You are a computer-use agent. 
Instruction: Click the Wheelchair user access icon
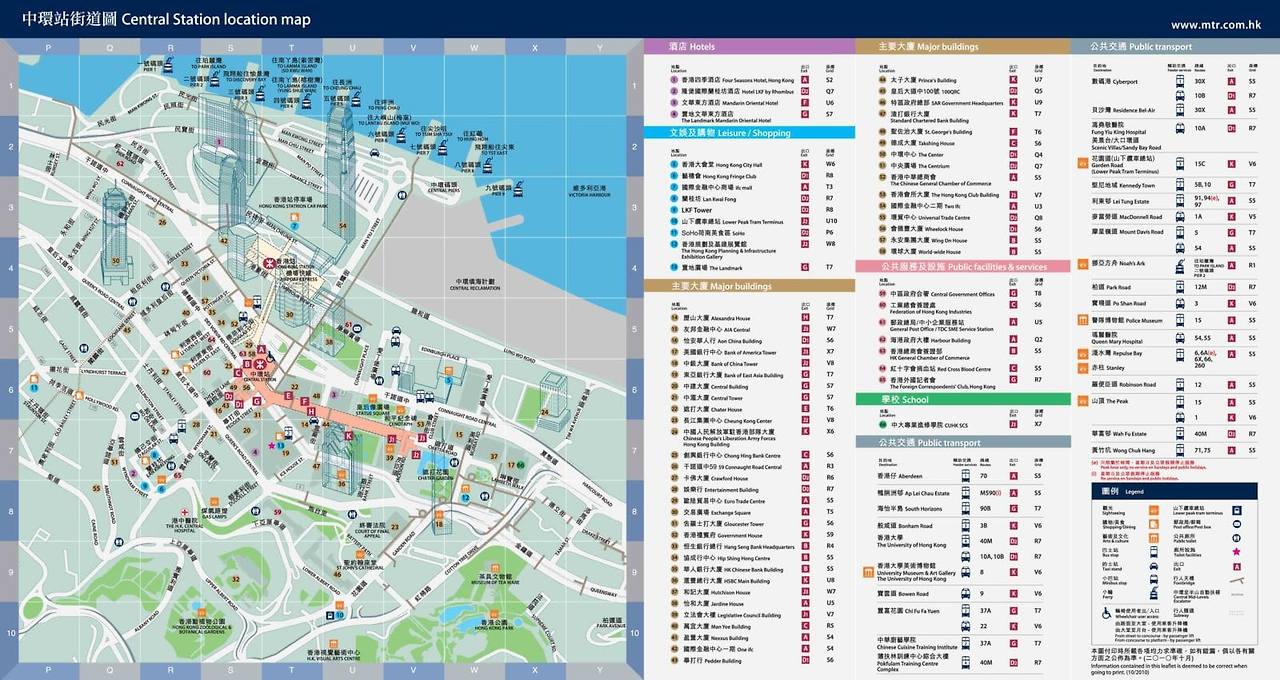click(x=1107, y=612)
